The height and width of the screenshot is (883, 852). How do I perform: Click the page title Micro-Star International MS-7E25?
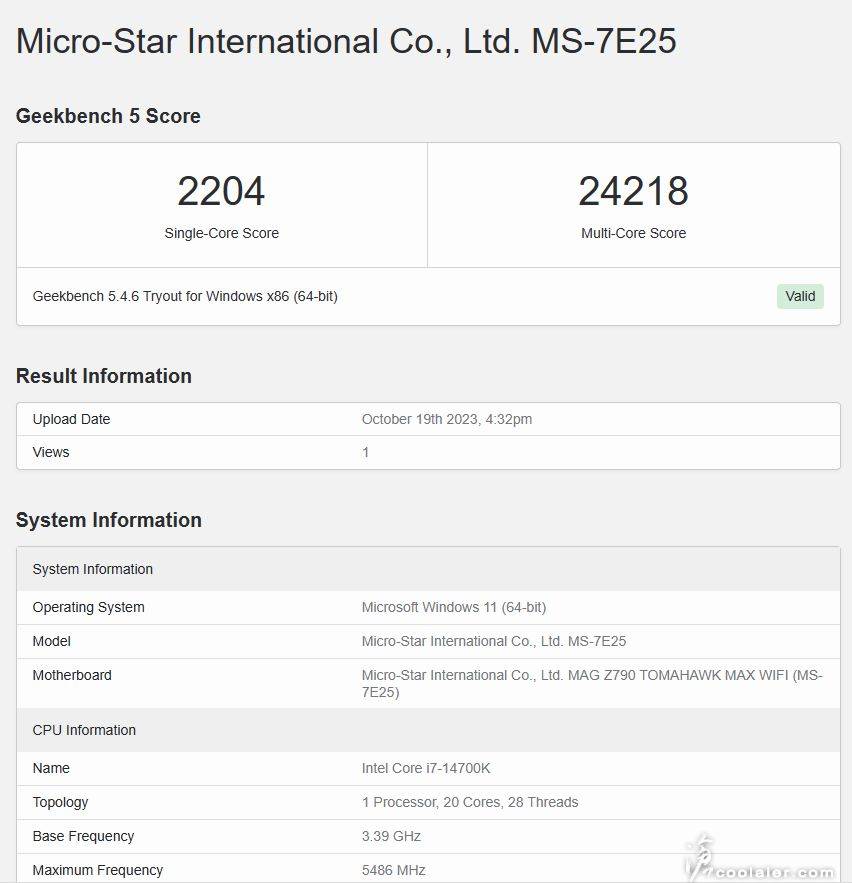point(346,41)
